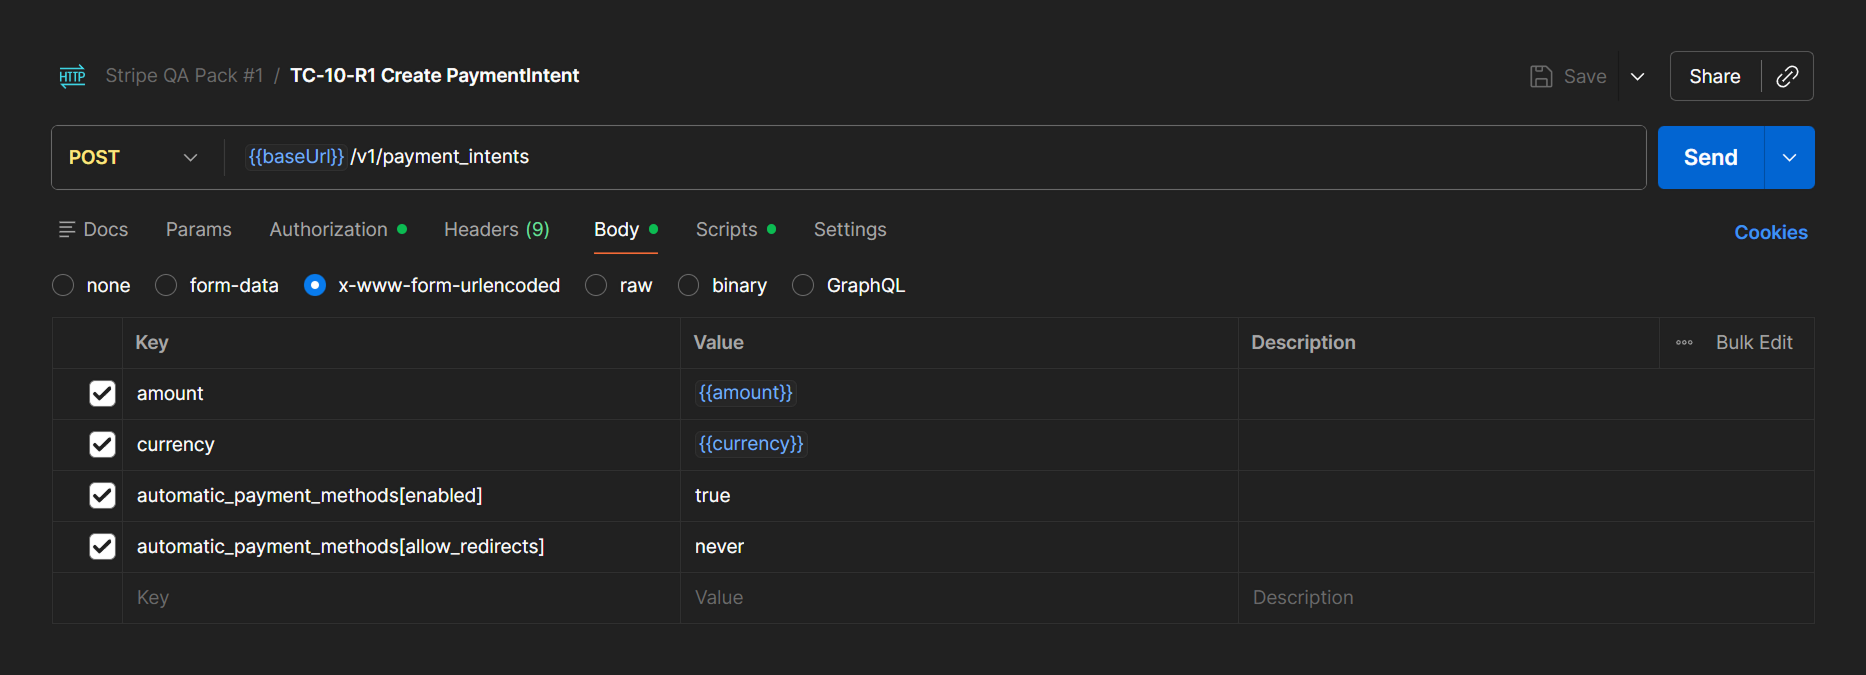Image resolution: width=1866 pixels, height=675 pixels.
Task: Open the POST method dropdown
Action: click(x=133, y=158)
